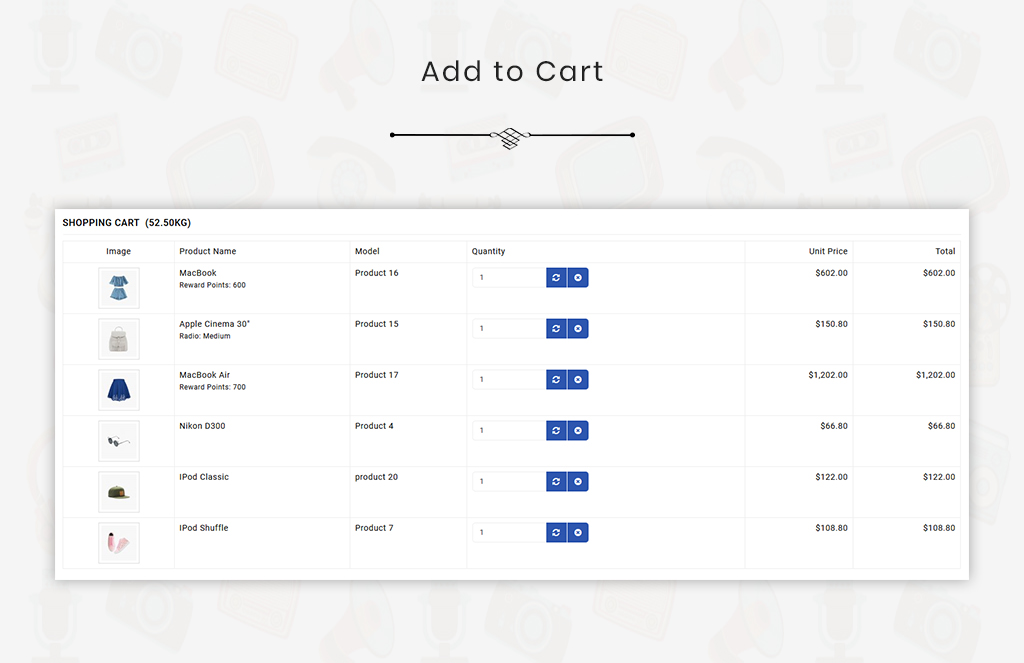The image size is (1024, 663).
Task: Delete iPod Shuffle from cart
Action: 578,532
